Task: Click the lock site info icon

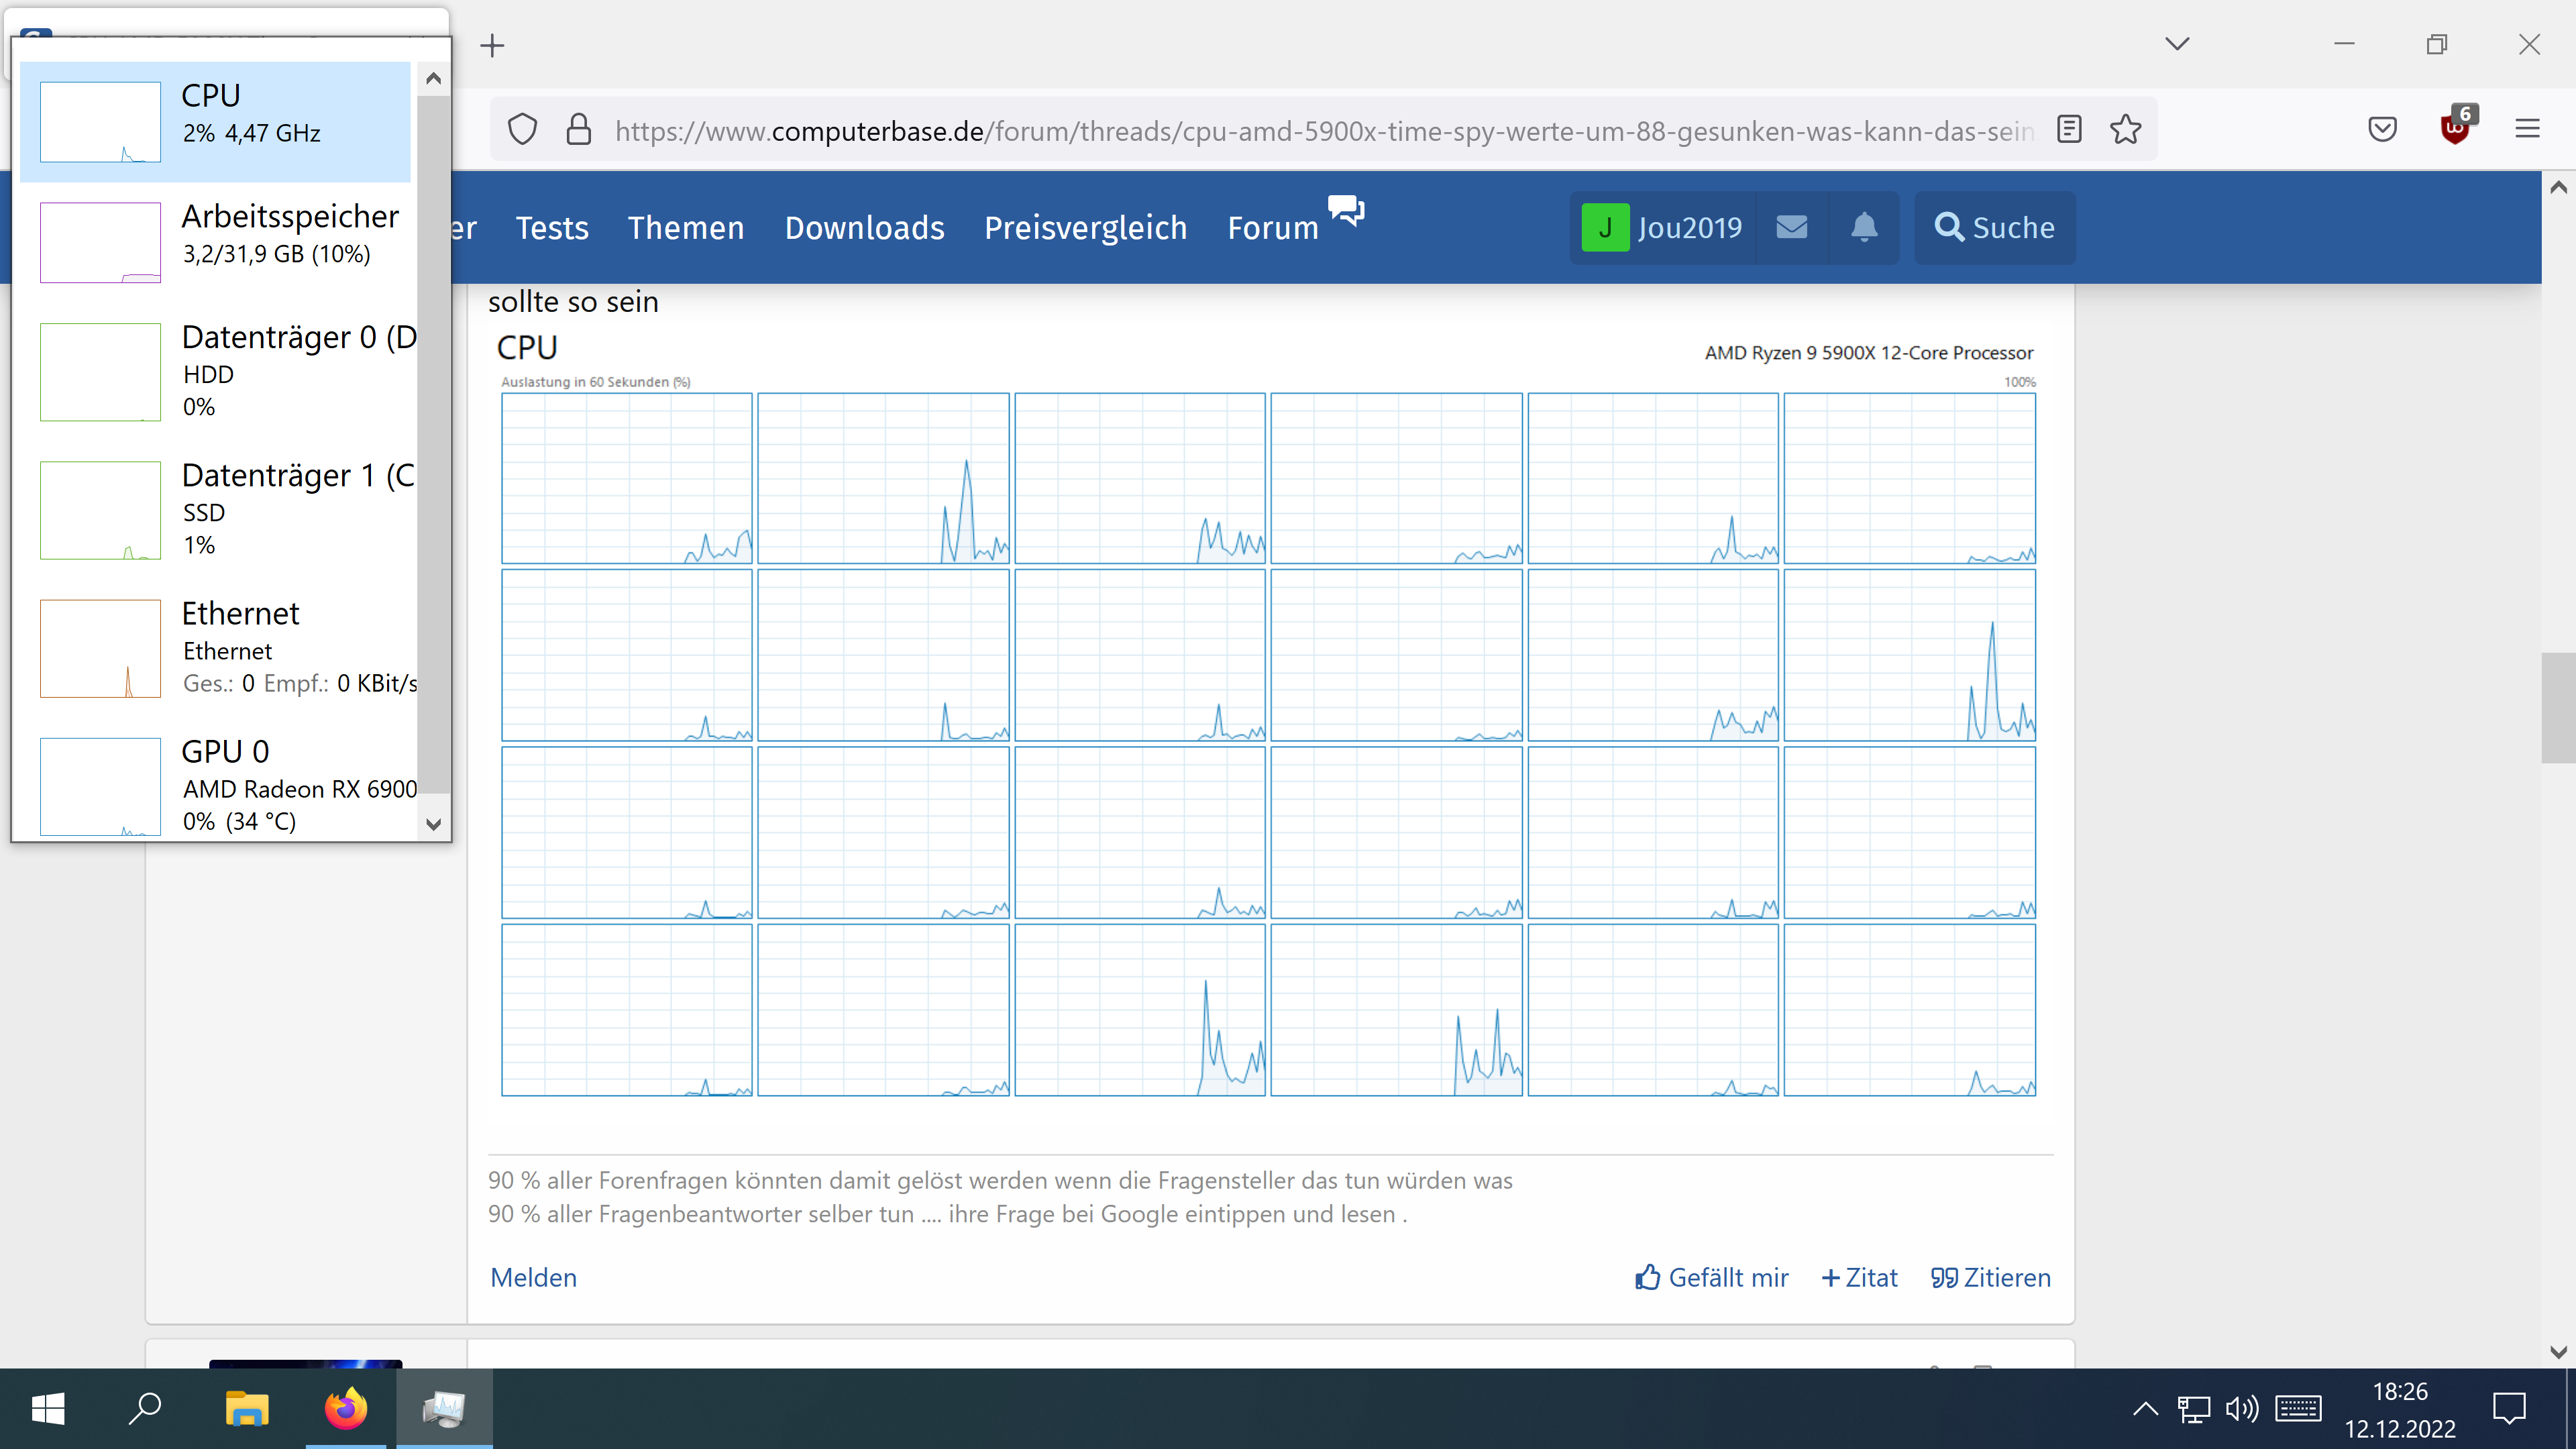Action: point(579,130)
